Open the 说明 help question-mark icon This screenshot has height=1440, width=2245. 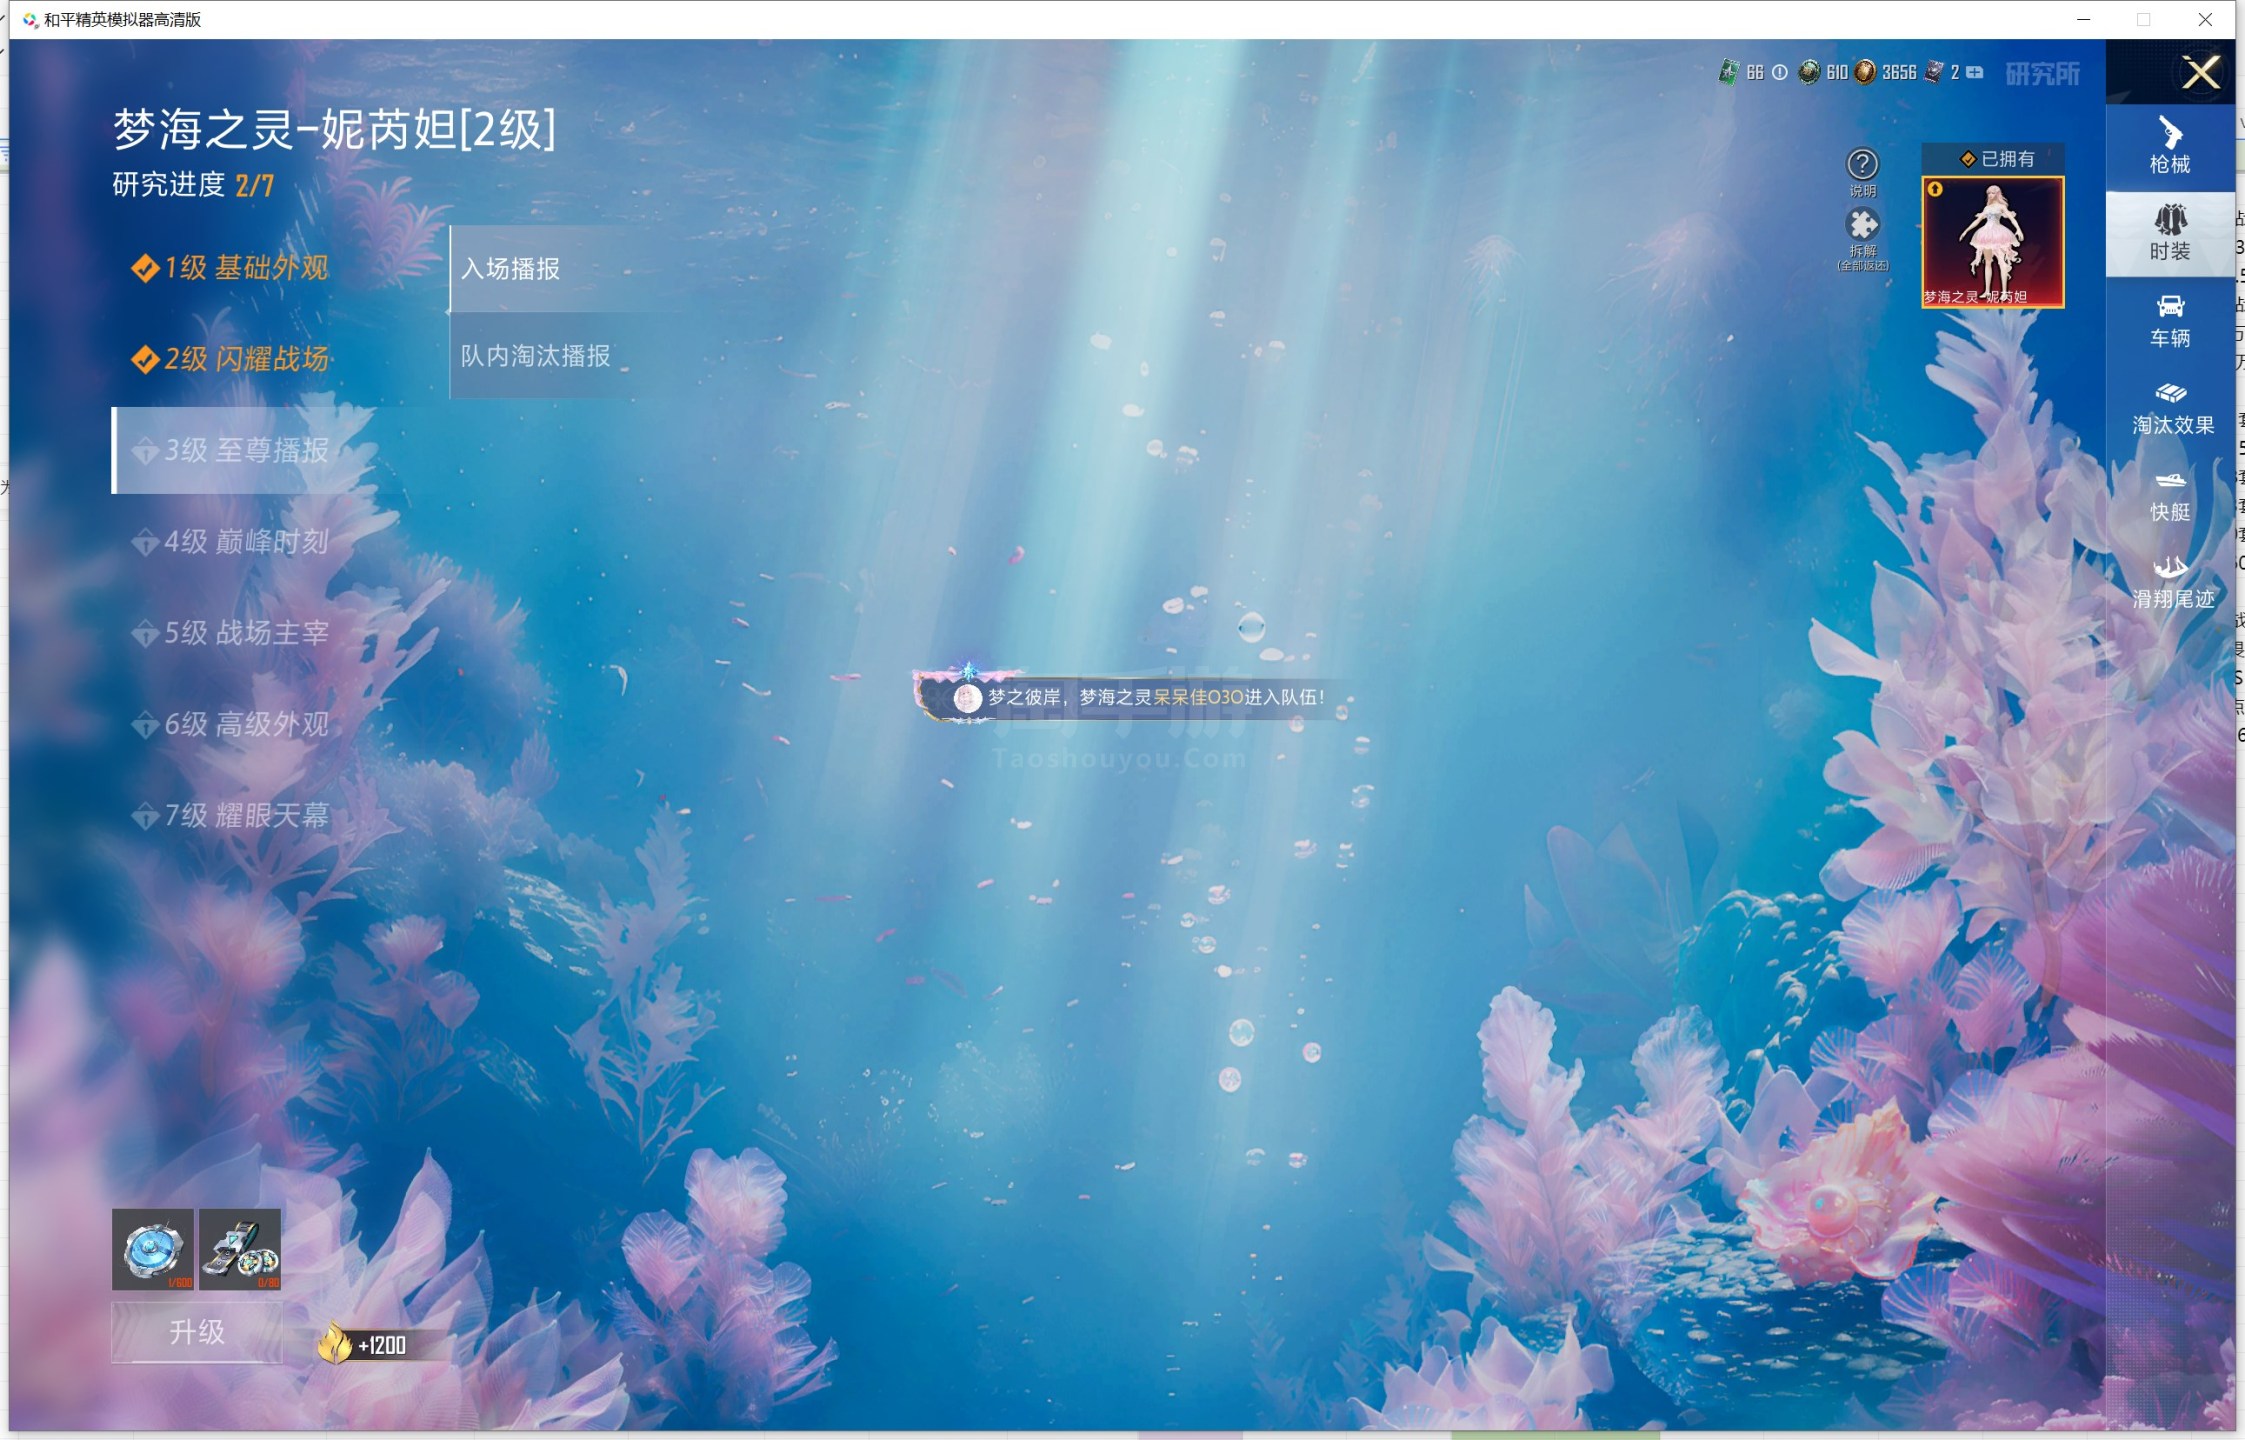coord(1862,164)
